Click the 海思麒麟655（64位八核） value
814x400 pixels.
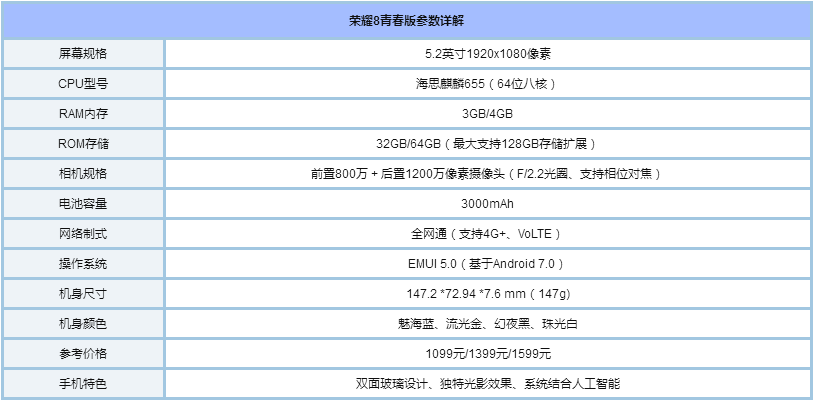point(488,84)
